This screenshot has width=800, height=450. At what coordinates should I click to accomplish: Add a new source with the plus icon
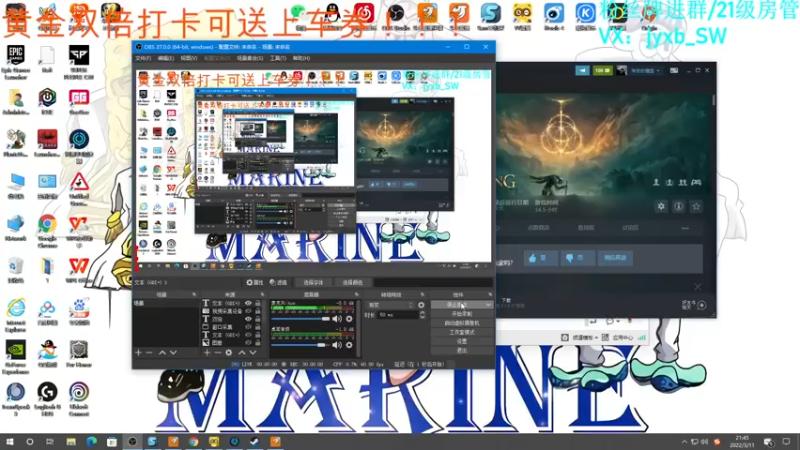coord(207,353)
